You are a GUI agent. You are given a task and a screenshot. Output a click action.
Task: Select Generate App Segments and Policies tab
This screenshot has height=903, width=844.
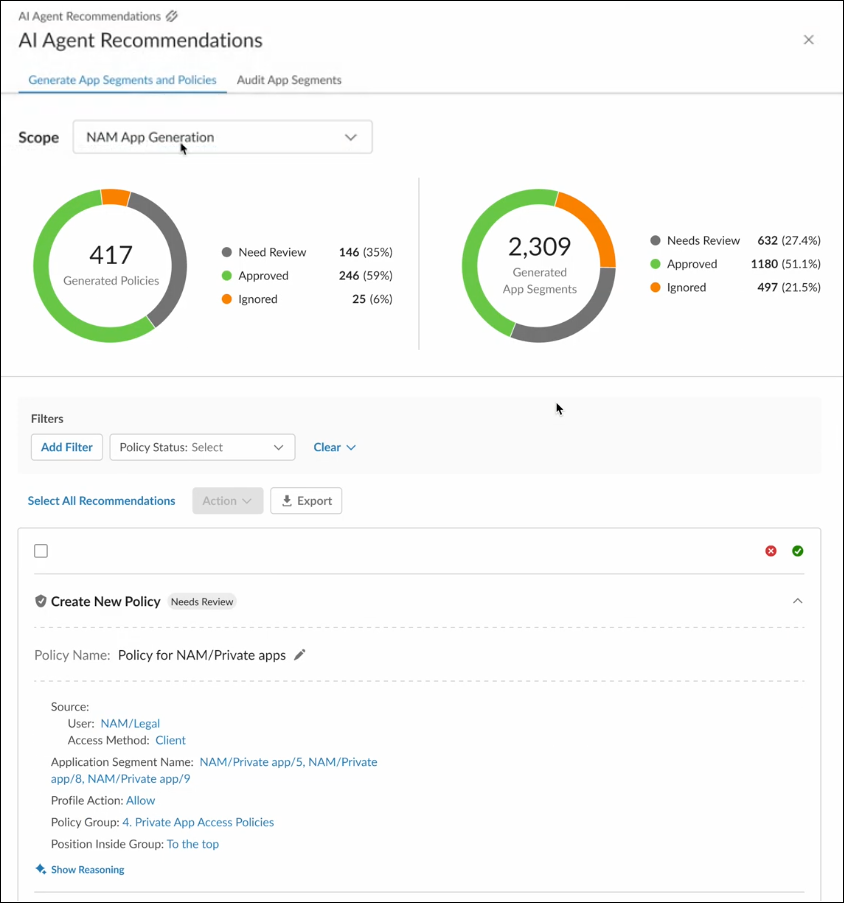(x=123, y=80)
